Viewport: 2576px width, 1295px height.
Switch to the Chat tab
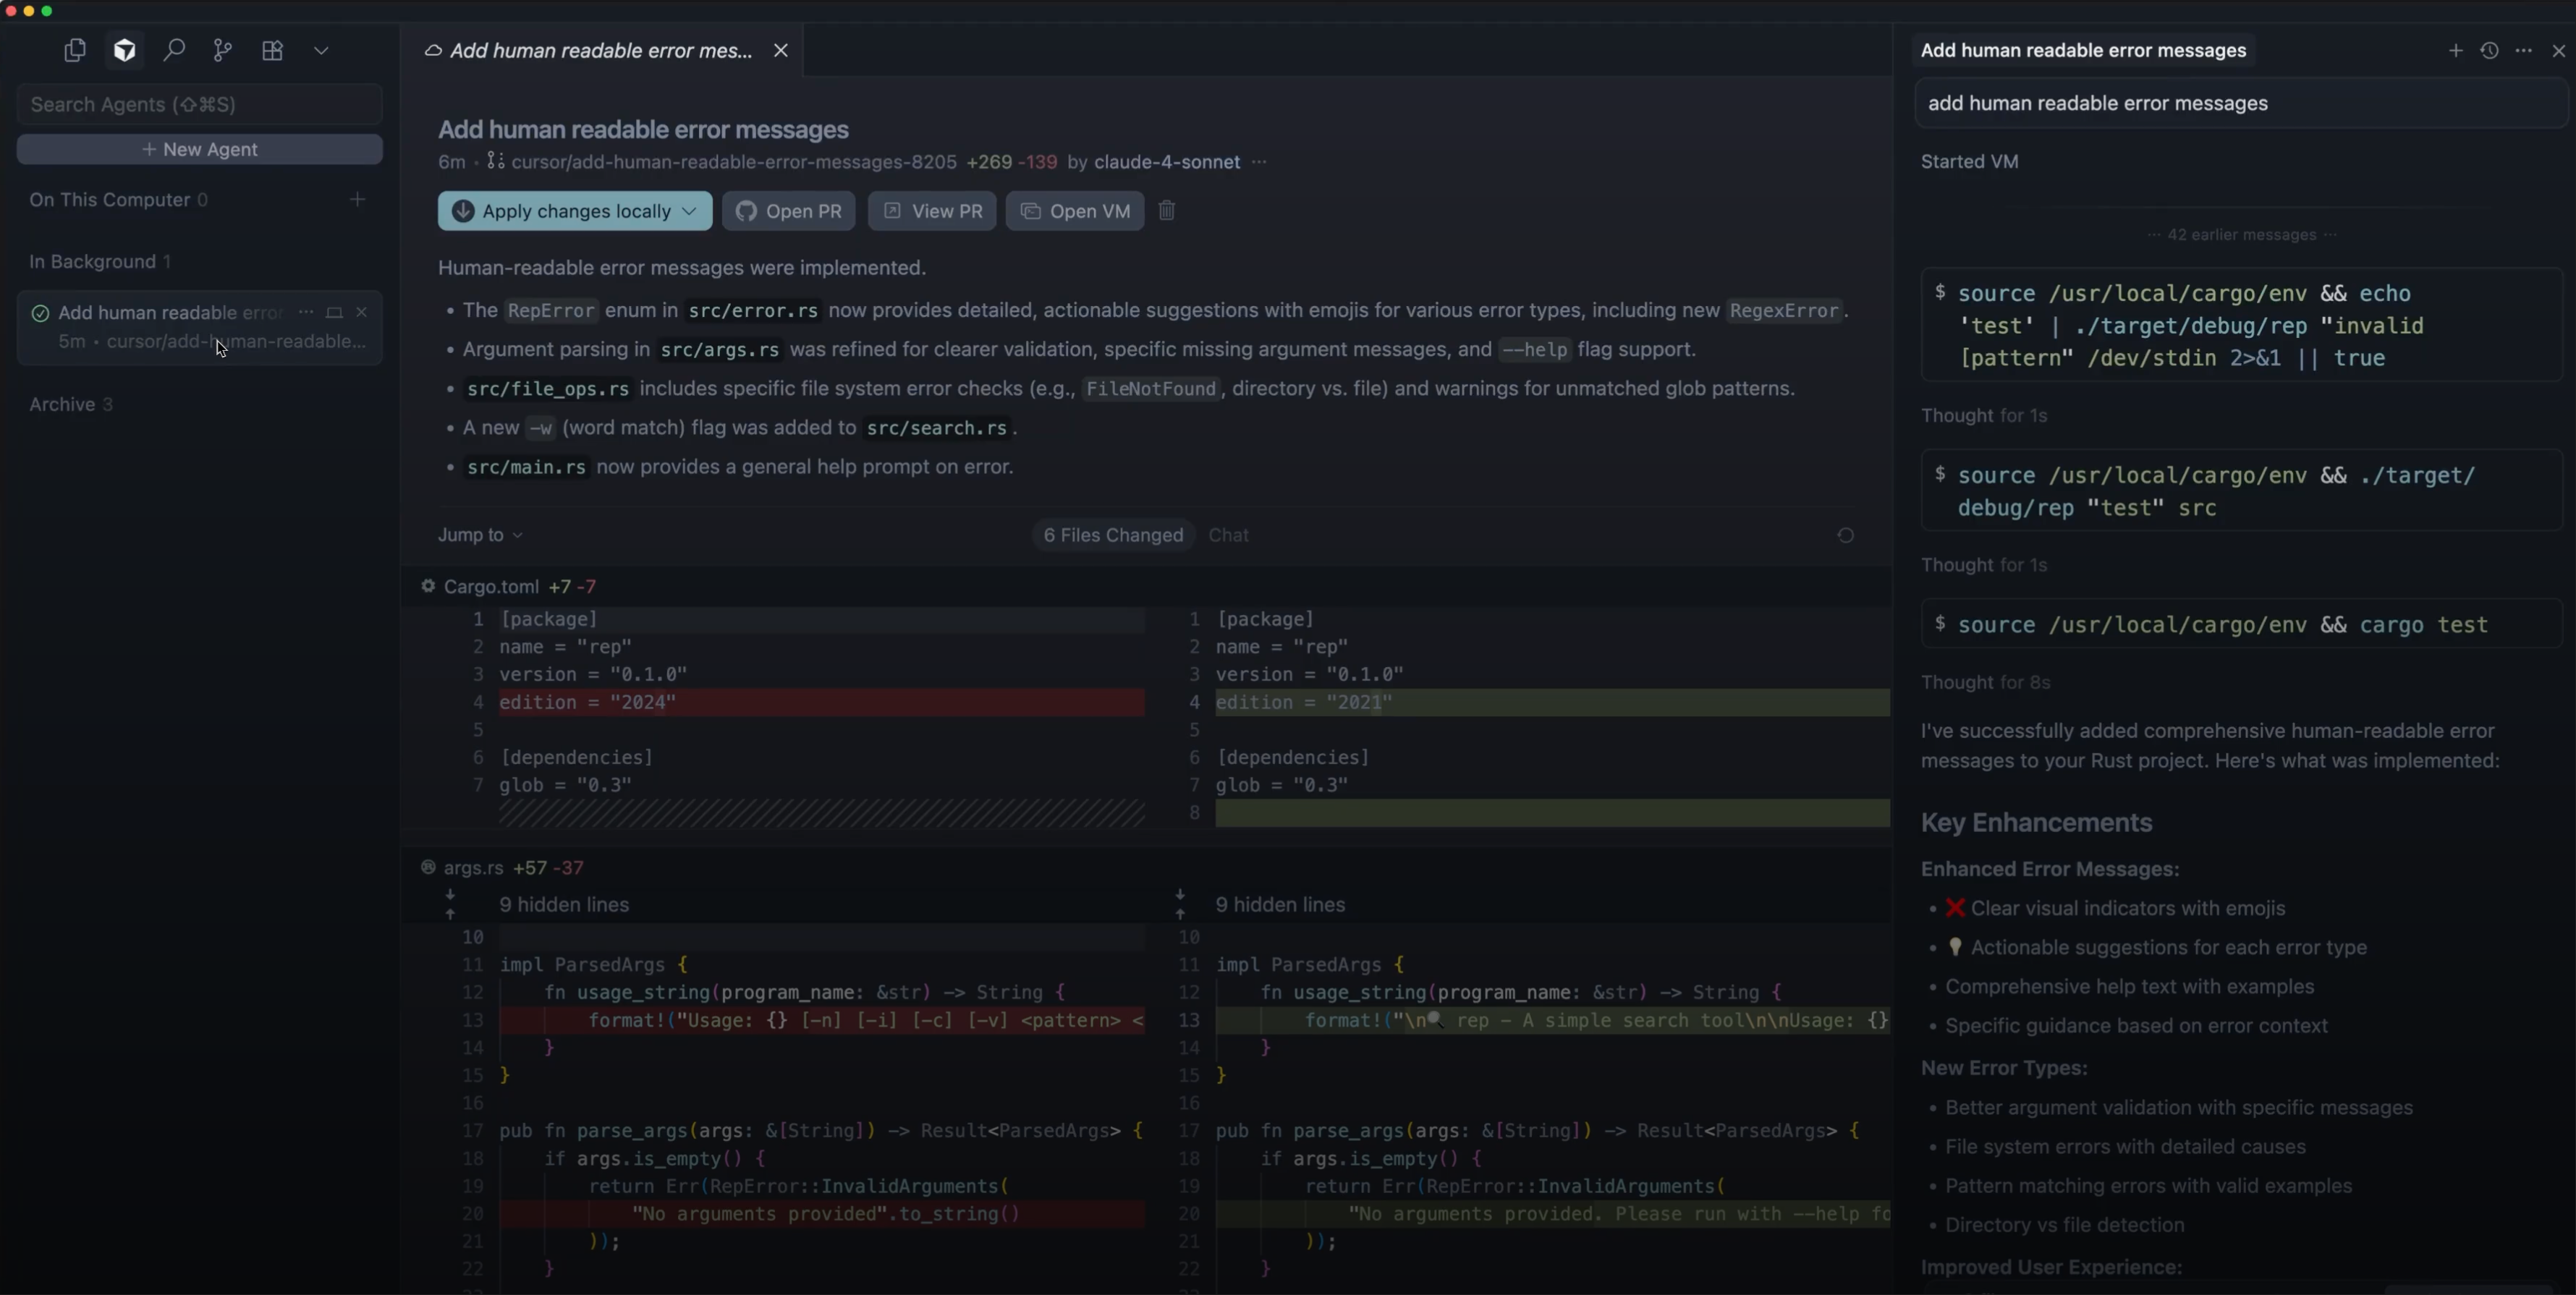1228,535
